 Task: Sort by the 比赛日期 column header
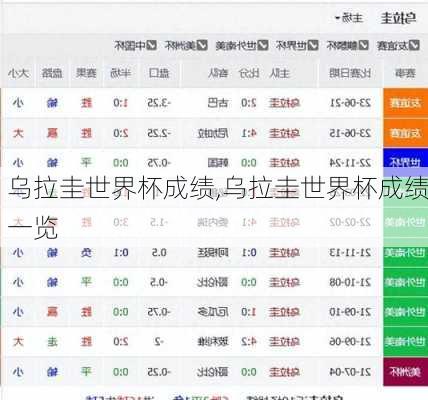point(350,73)
